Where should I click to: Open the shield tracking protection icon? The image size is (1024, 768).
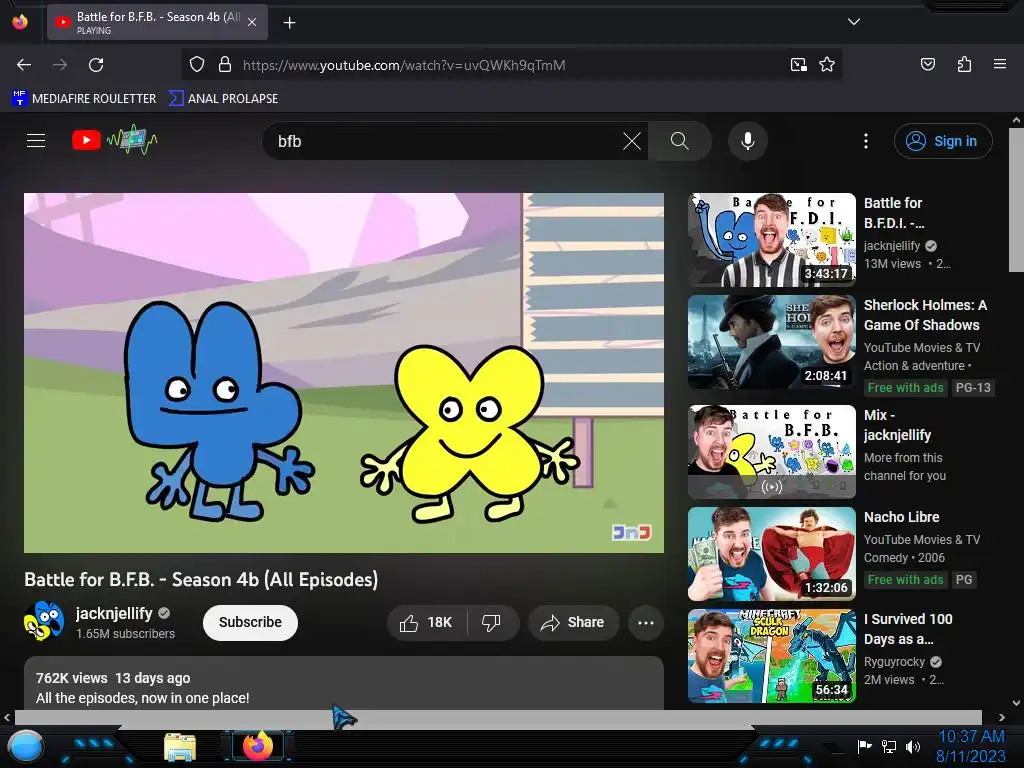pyautogui.click(x=197, y=65)
